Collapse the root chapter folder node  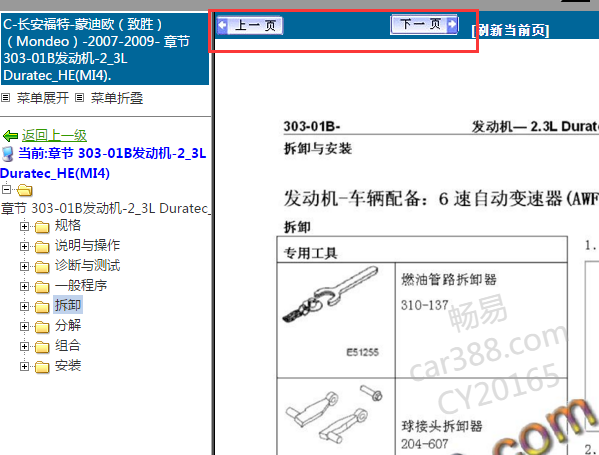[6, 189]
